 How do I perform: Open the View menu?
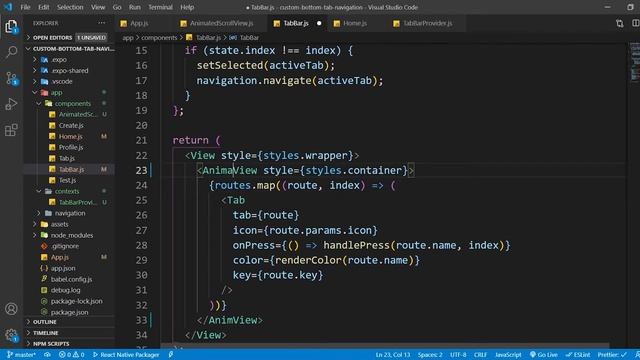click(x=98, y=7)
